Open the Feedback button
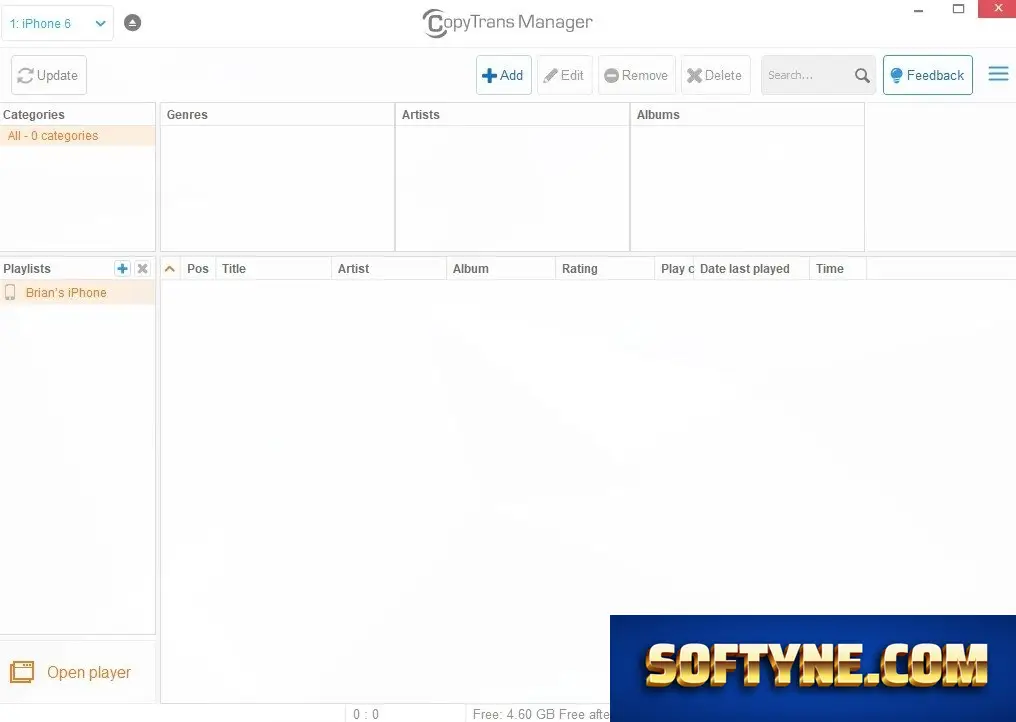 click(927, 75)
